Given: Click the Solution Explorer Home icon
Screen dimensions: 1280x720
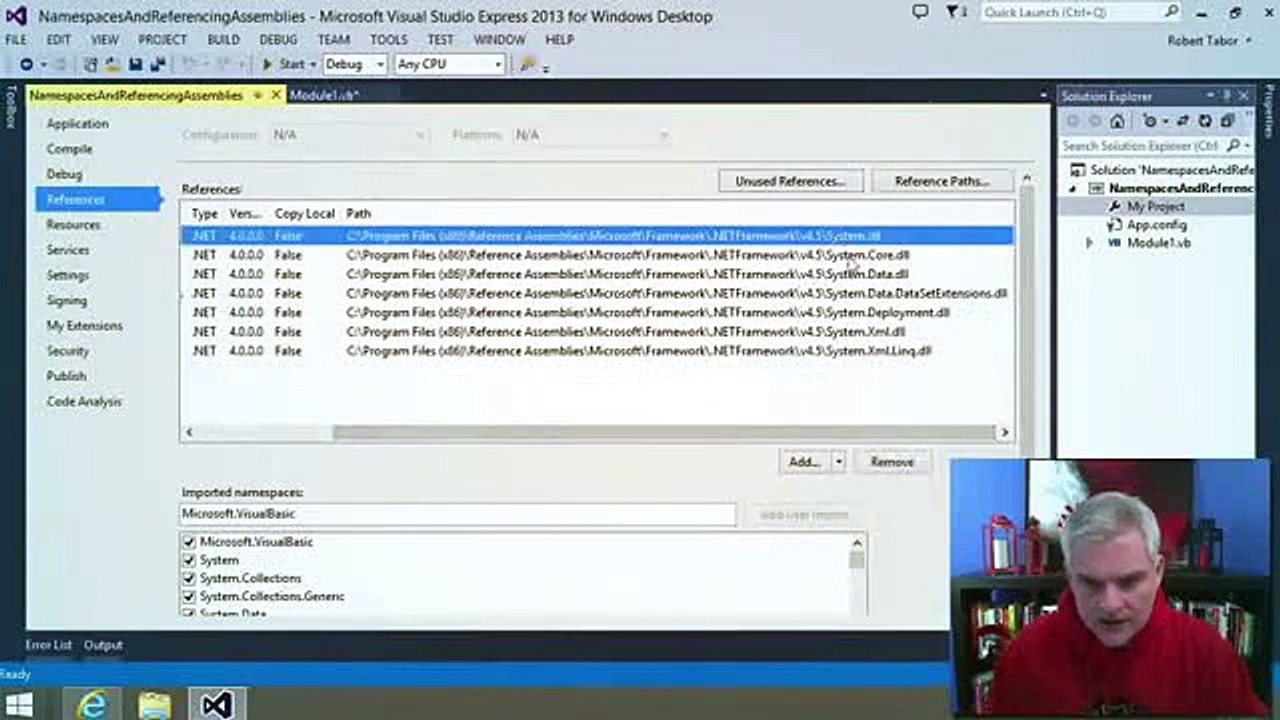Looking at the screenshot, I should (1117, 121).
